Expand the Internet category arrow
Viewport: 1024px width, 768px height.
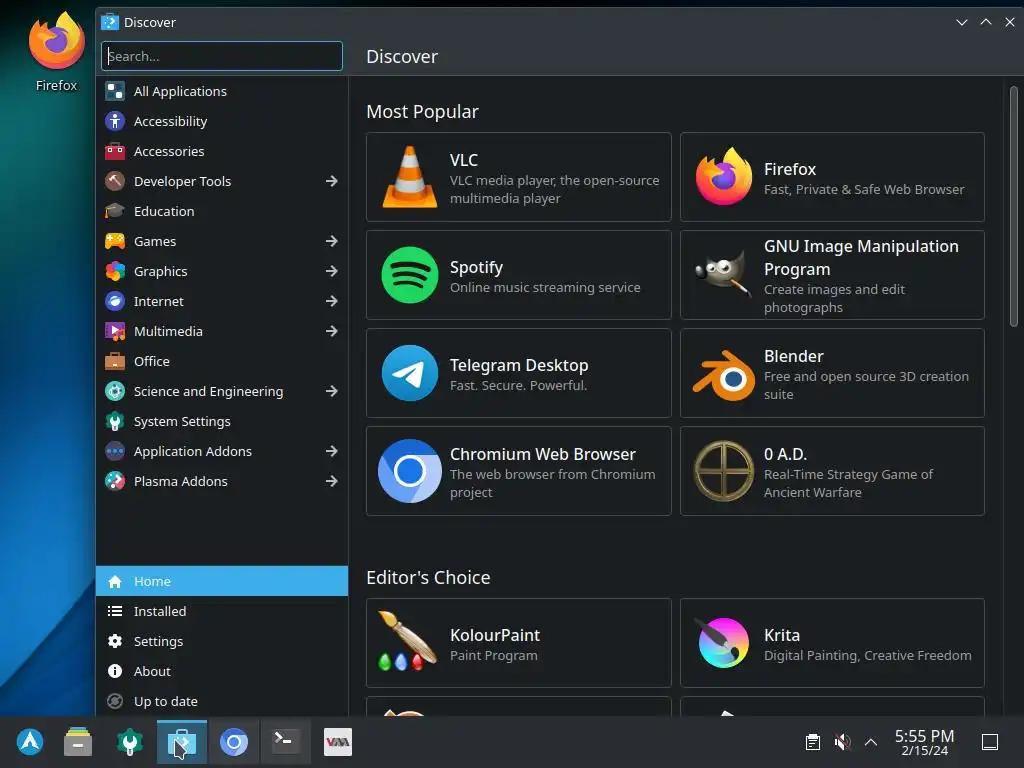pyautogui.click(x=332, y=301)
